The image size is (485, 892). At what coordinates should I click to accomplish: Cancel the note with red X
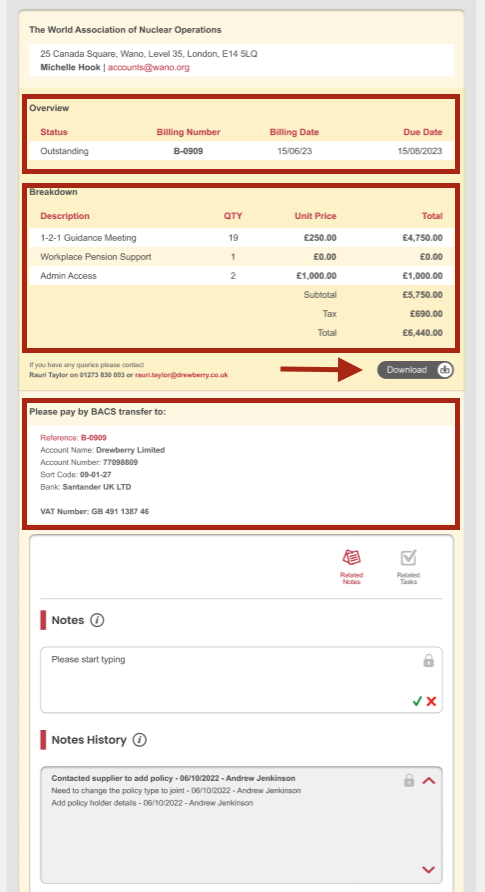click(x=431, y=701)
